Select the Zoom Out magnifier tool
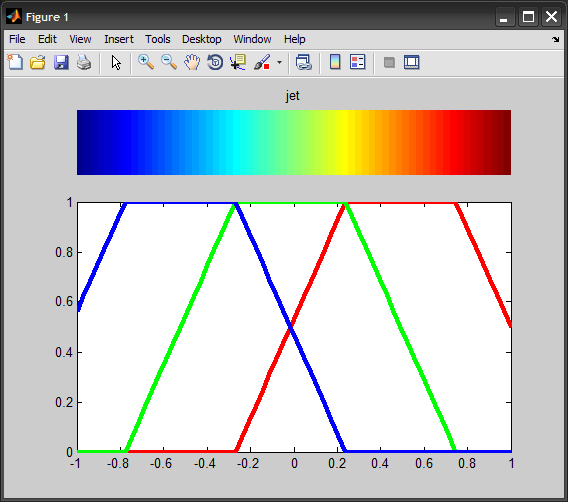 169,62
